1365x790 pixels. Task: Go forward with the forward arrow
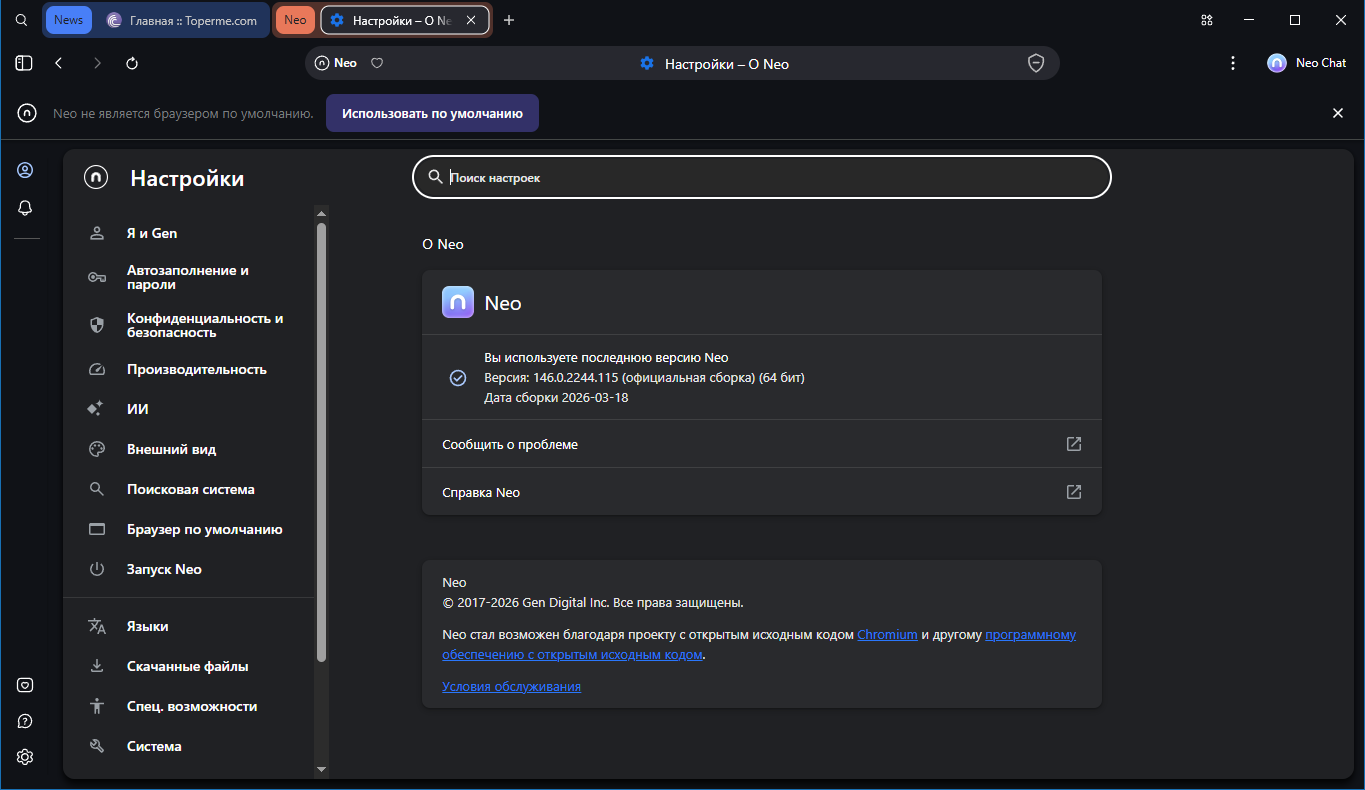pos(97,63)
